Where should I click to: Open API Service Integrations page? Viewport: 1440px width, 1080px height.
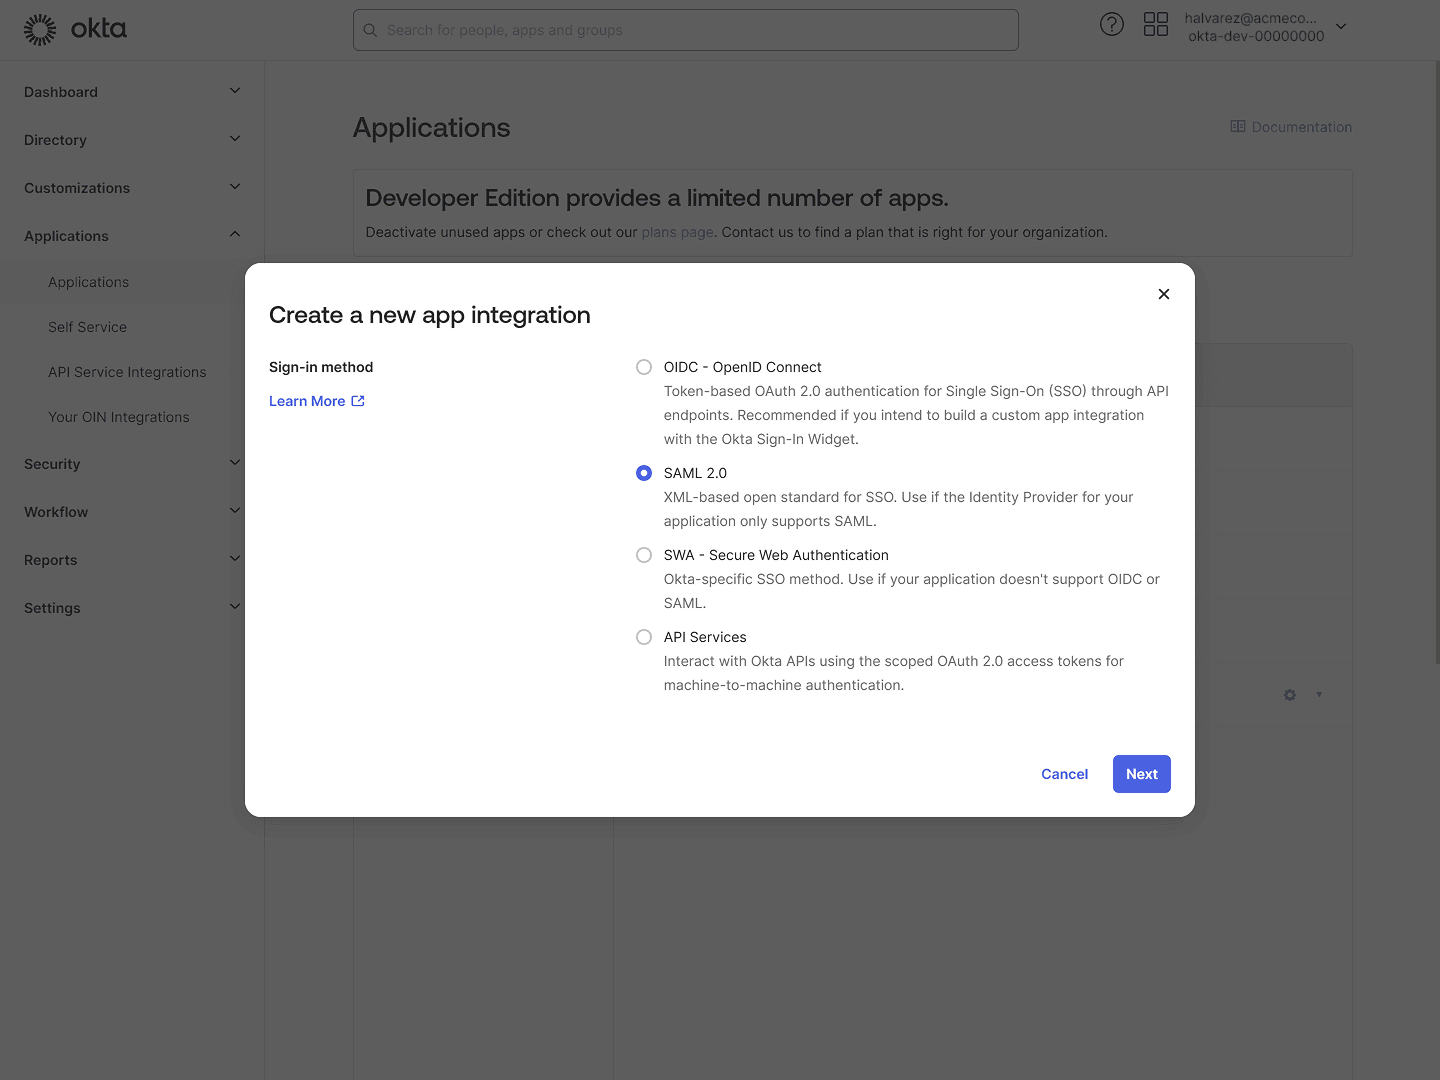127,372
